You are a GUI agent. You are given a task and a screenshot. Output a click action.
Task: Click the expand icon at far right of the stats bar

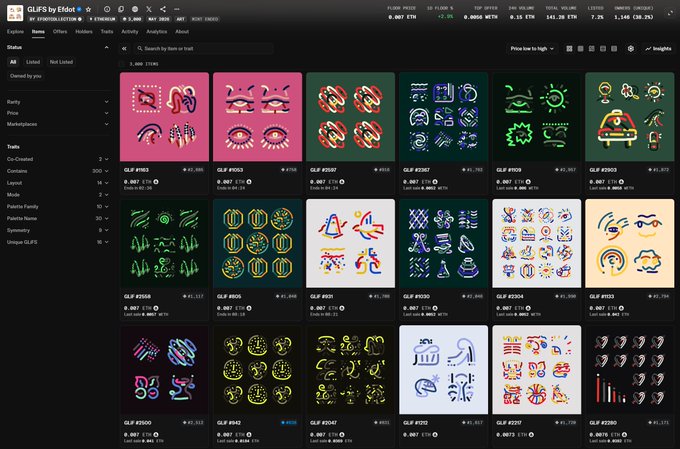pyautogui.click(x=670, y=13)
